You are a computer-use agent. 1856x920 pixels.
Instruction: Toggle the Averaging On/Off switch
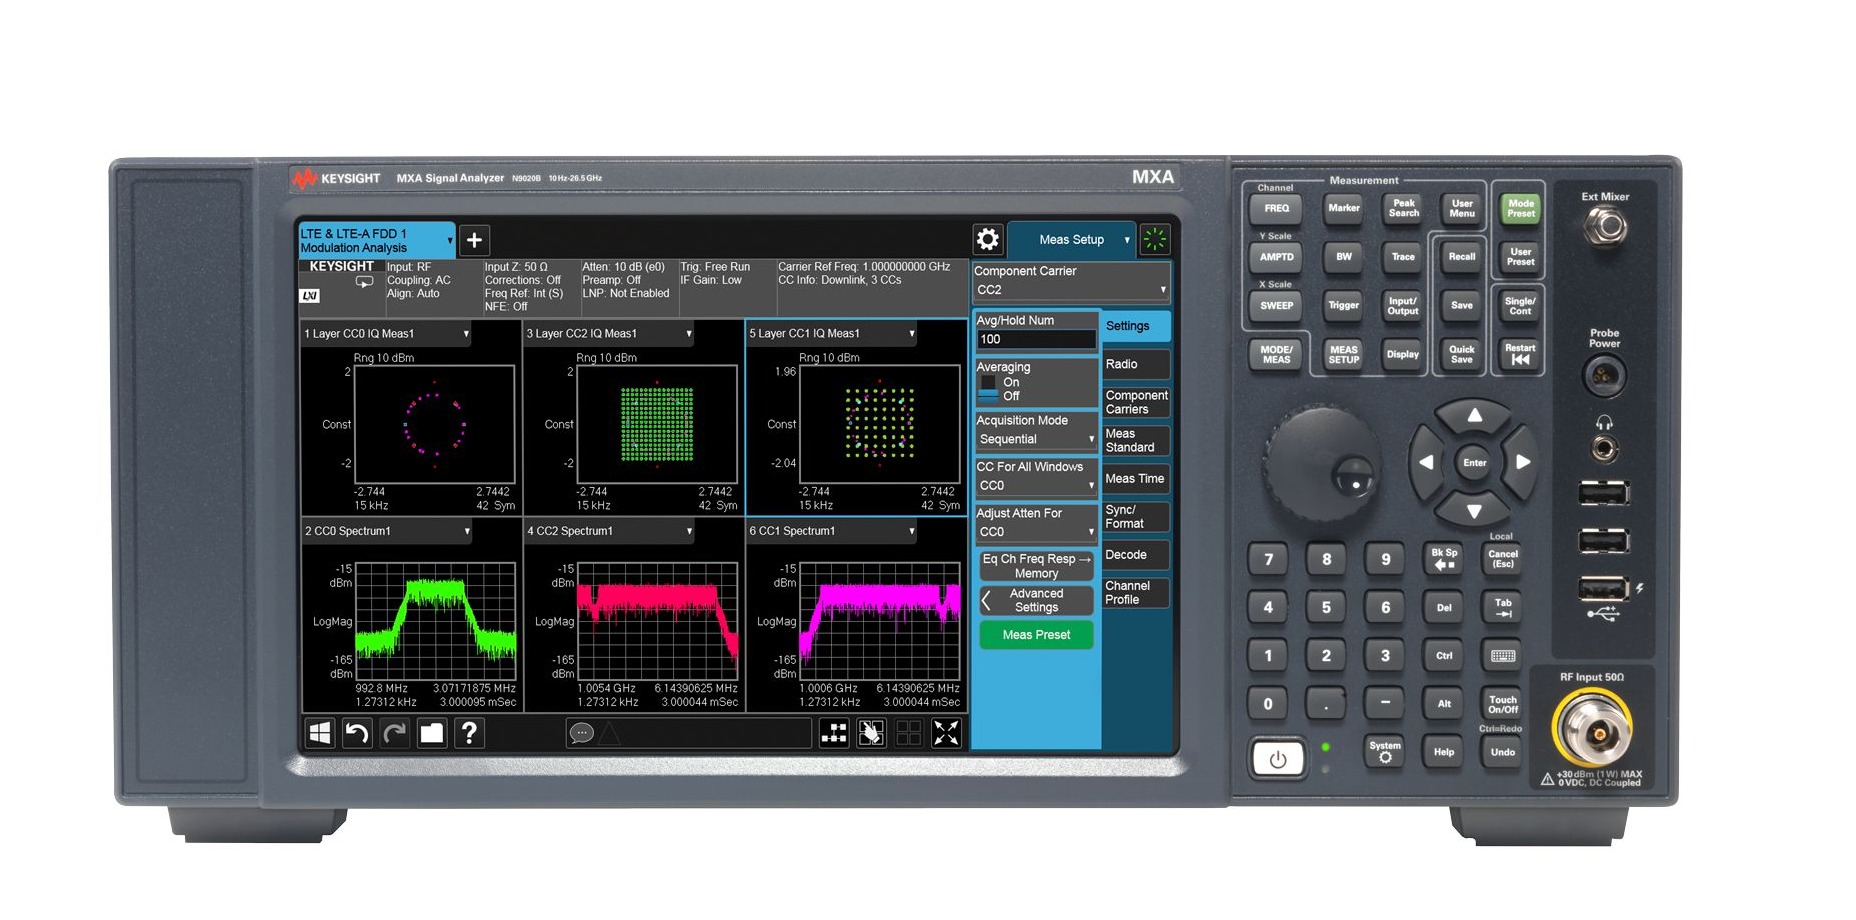tap(989, 389)
